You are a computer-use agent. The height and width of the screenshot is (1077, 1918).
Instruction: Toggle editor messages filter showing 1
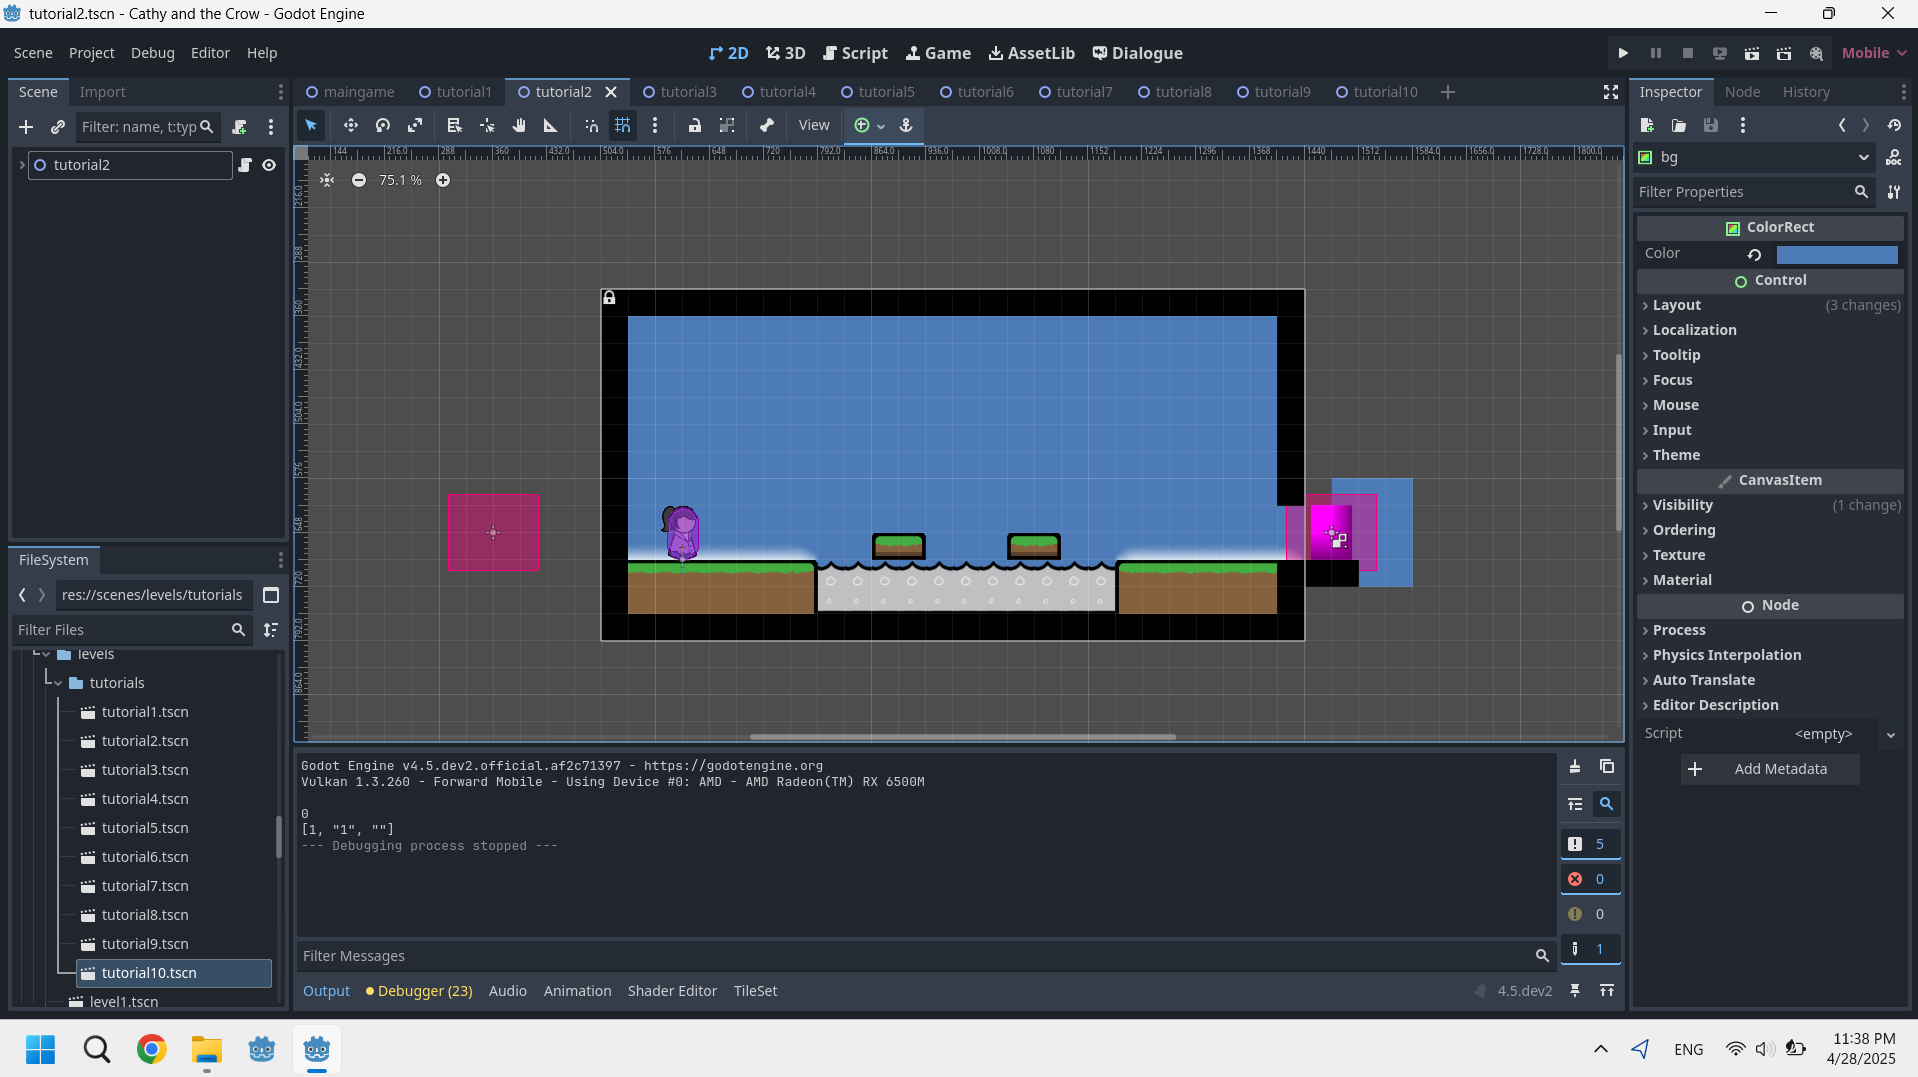(1590, 949)
